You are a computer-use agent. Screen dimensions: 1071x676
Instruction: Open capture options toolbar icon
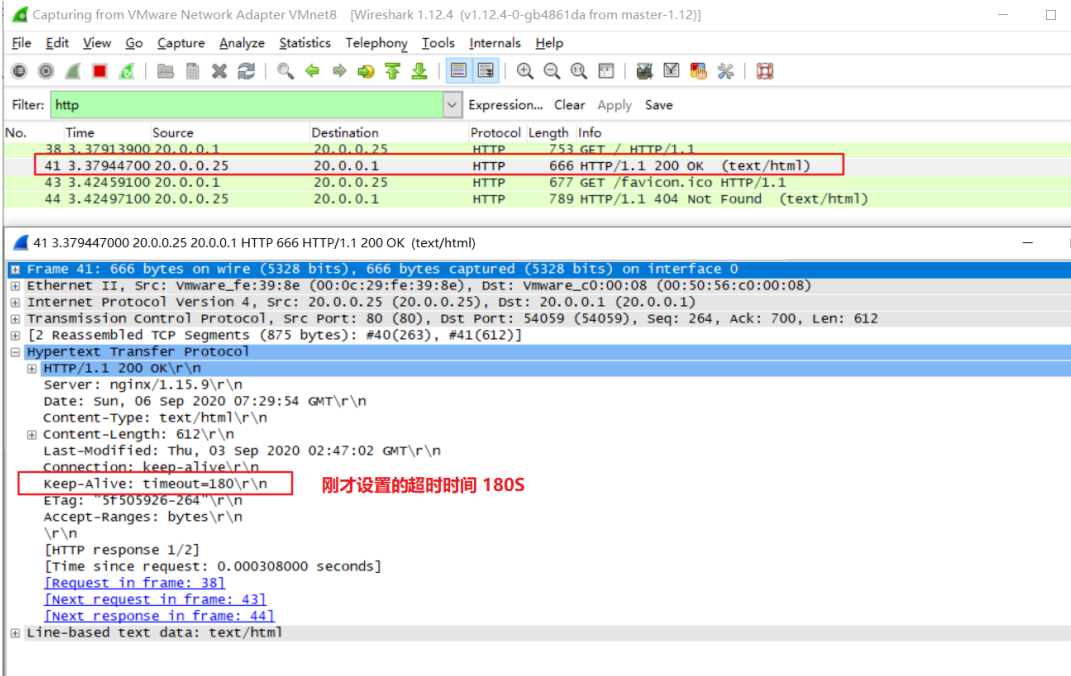coord(46,71)
